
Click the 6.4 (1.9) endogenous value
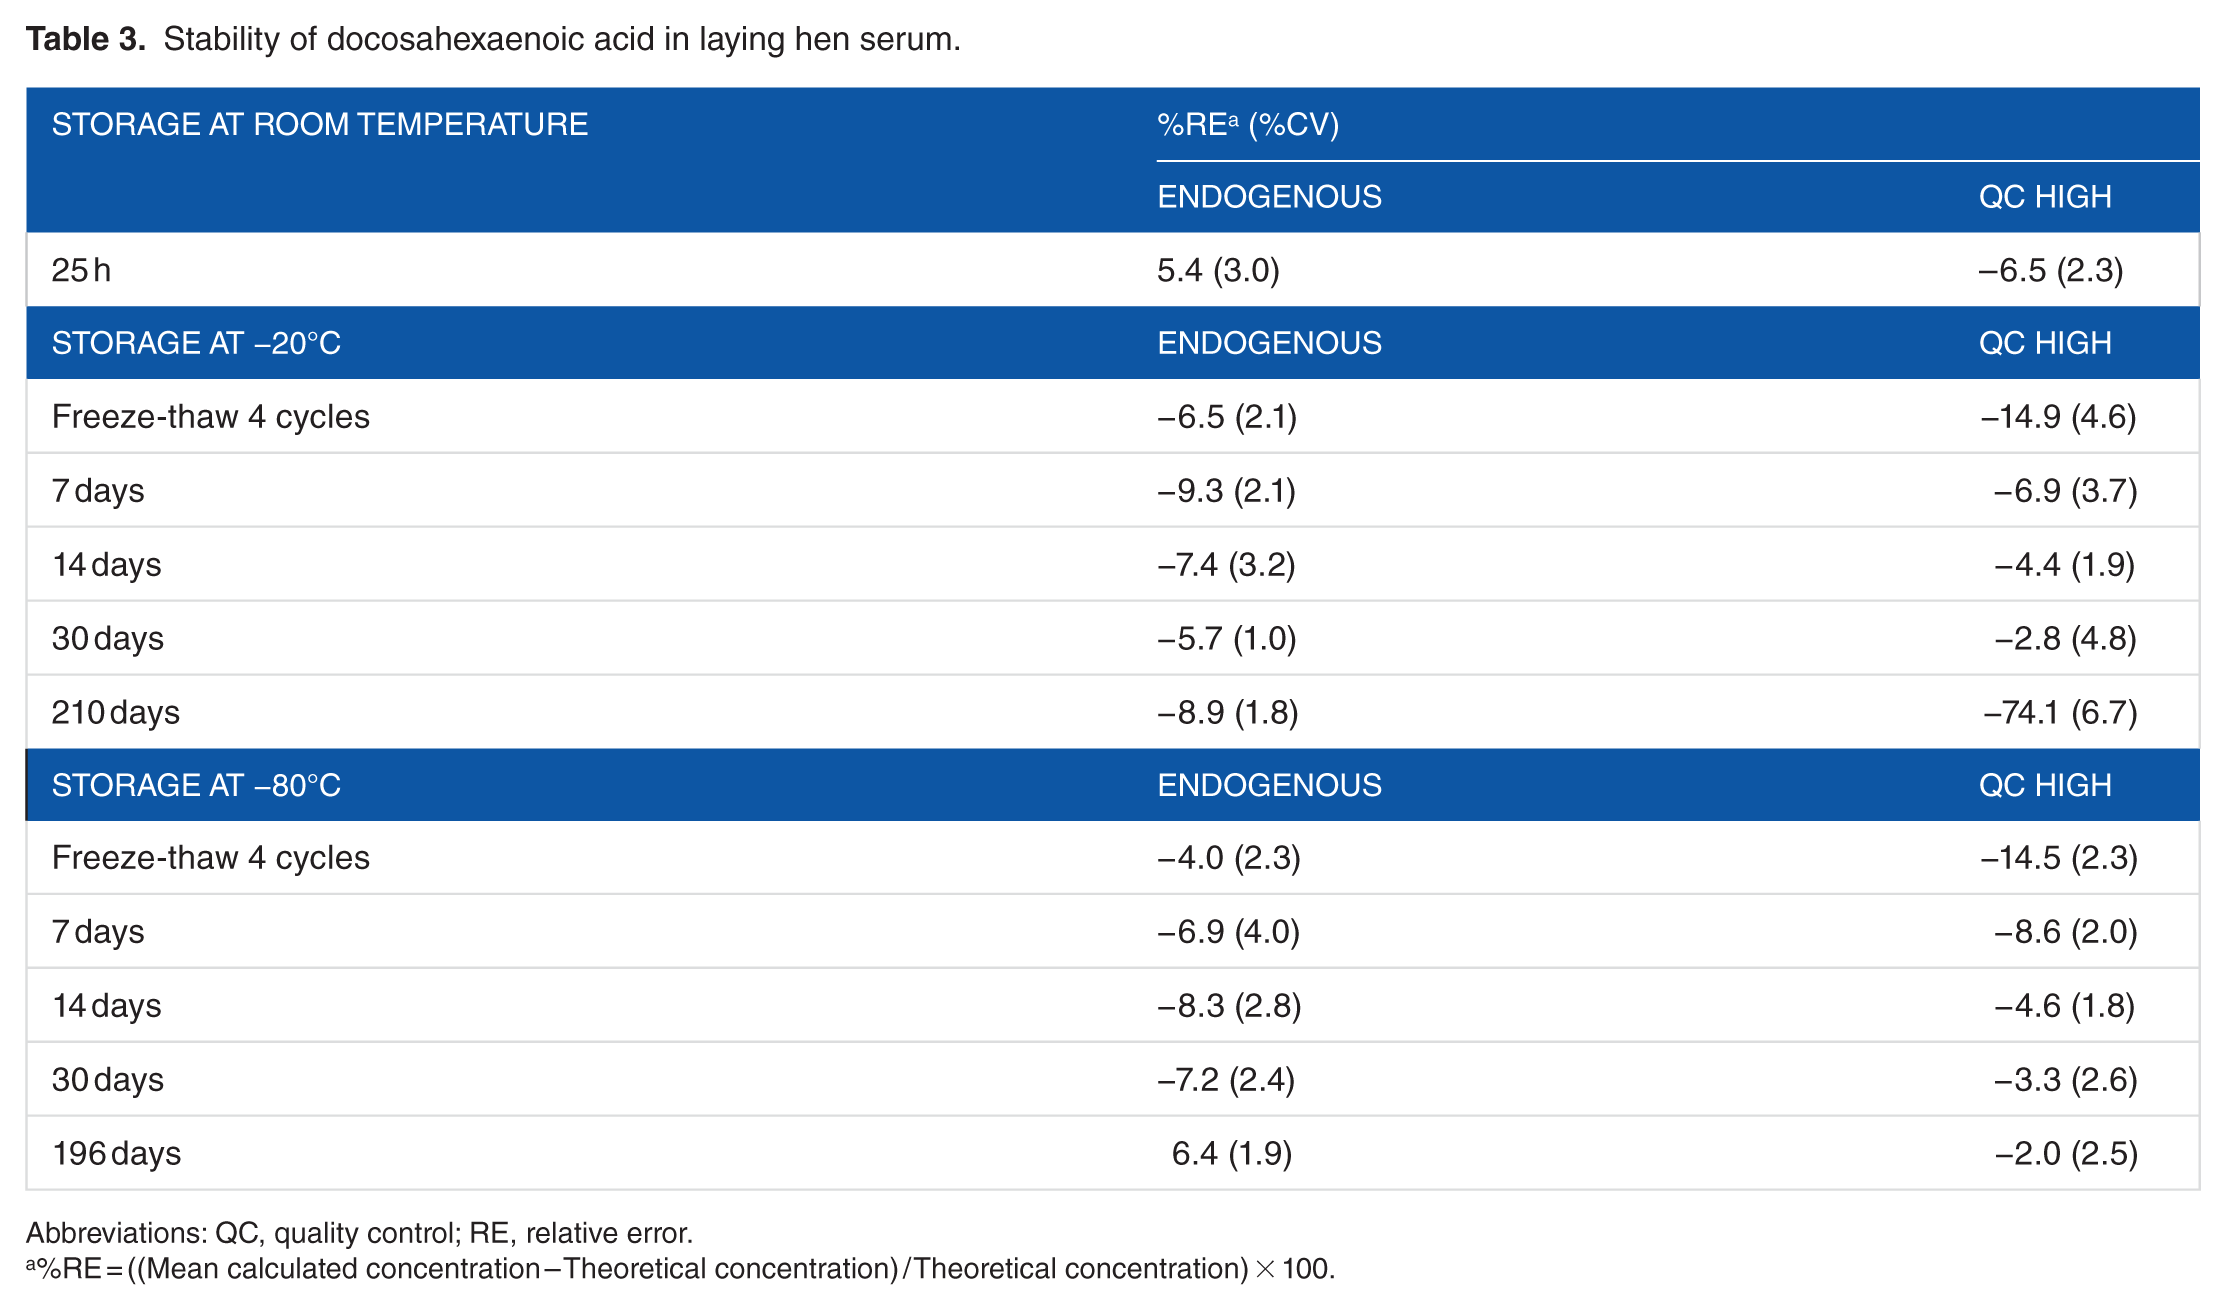pyautogui.click(x=1231, y=1153)
